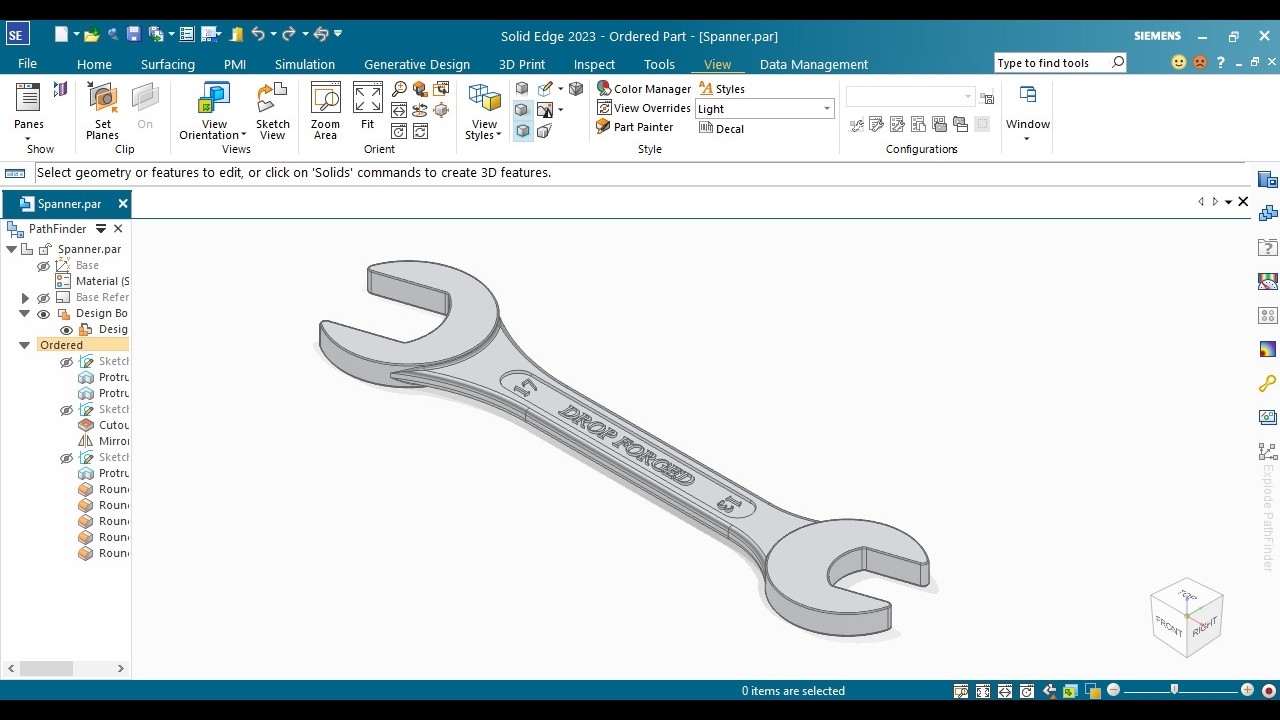This screenshot has height=720, width=1280.
Task: Click the New document icon
Action: point(61,34)
